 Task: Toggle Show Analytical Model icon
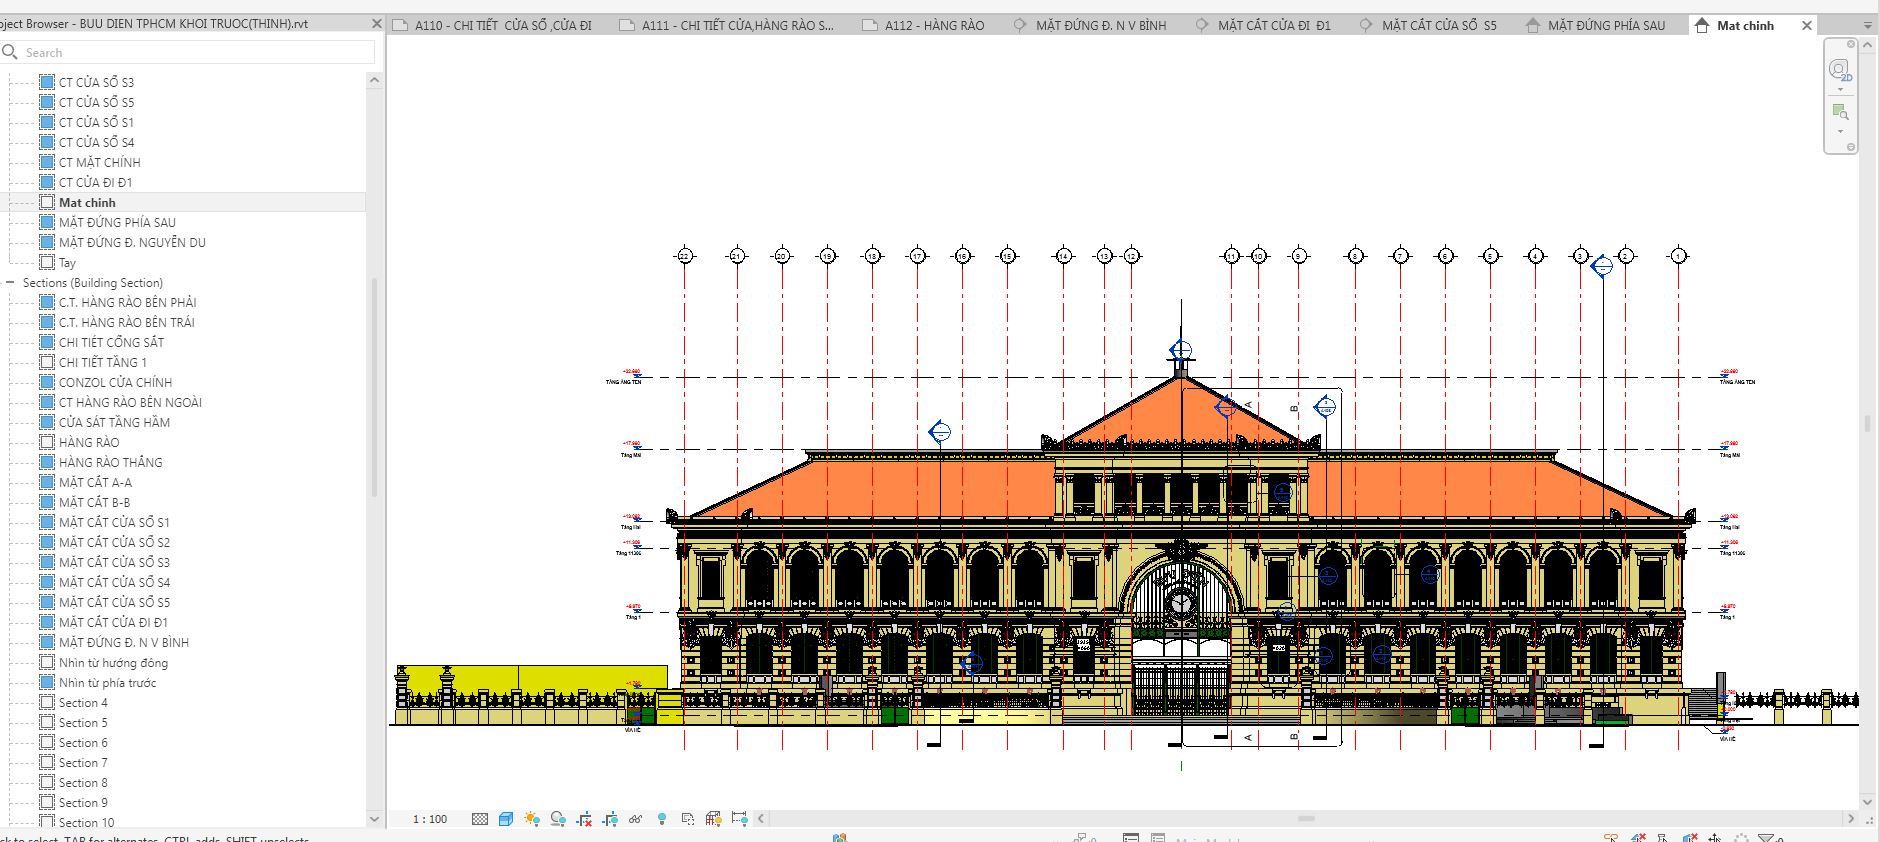(714, 819)
